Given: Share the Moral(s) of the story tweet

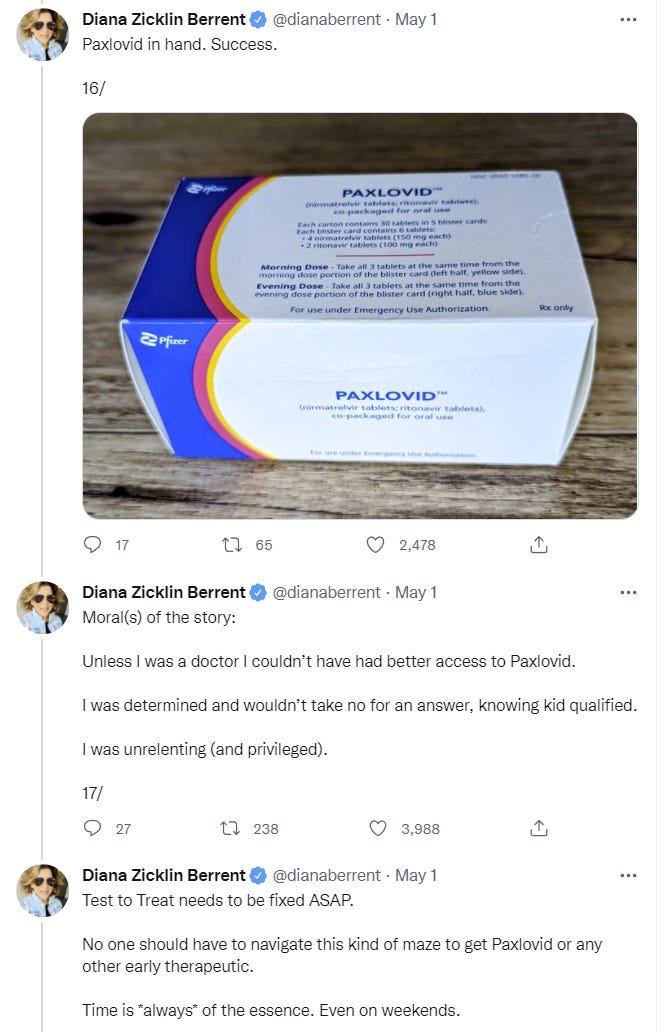Looking at the screenshot, I should tap(538, 828).
